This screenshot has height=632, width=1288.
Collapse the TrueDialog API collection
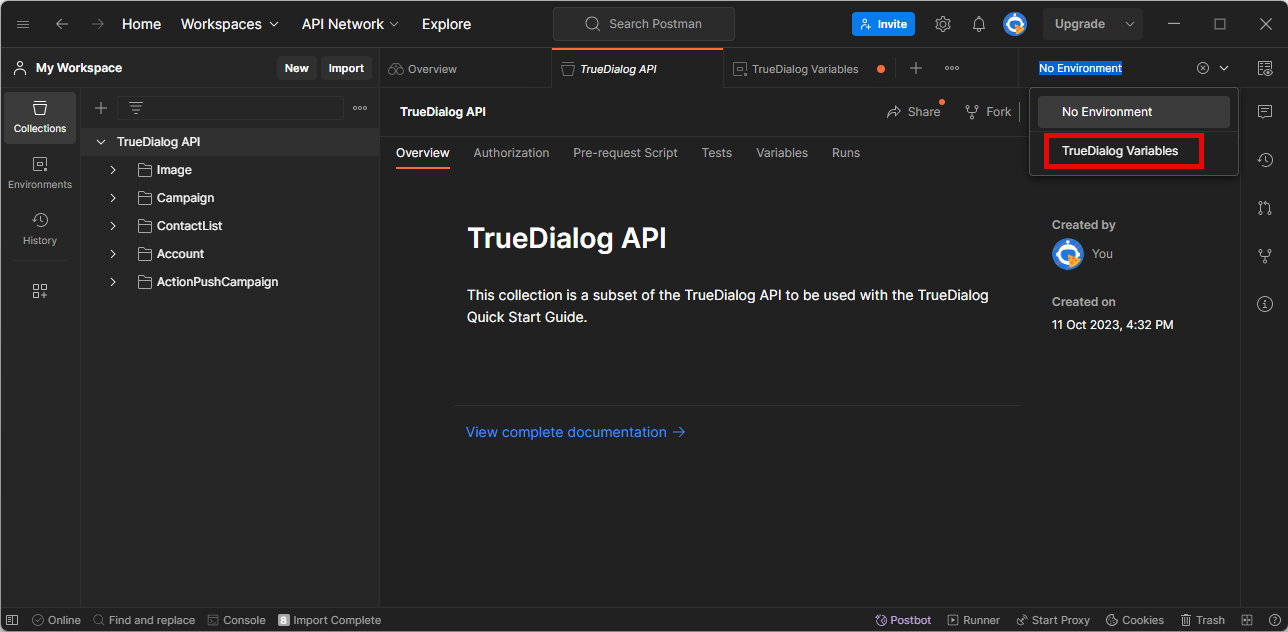click(101, 142)
